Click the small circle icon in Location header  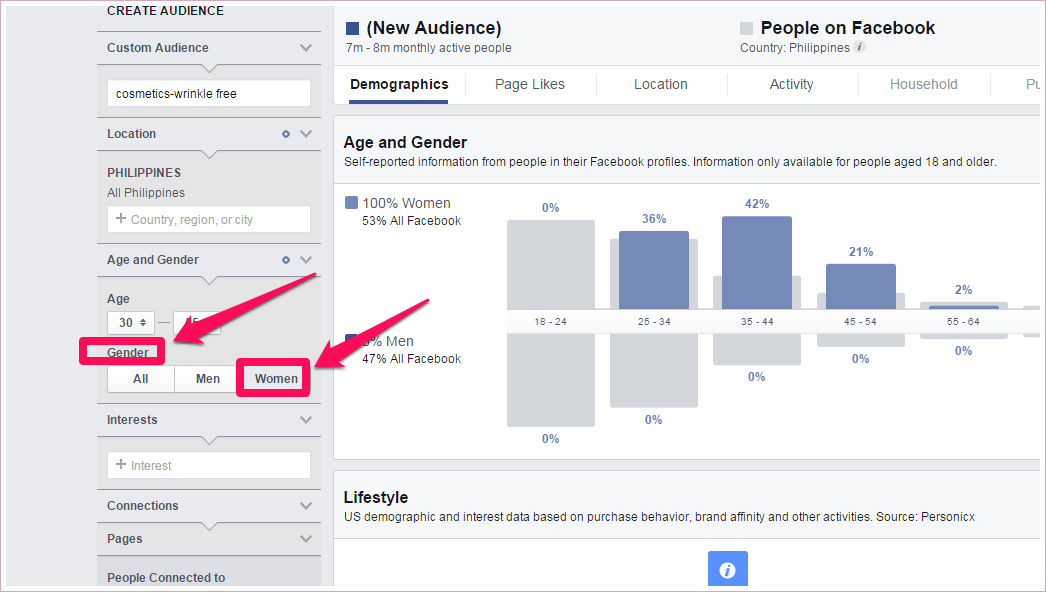[x=286, y=134]
